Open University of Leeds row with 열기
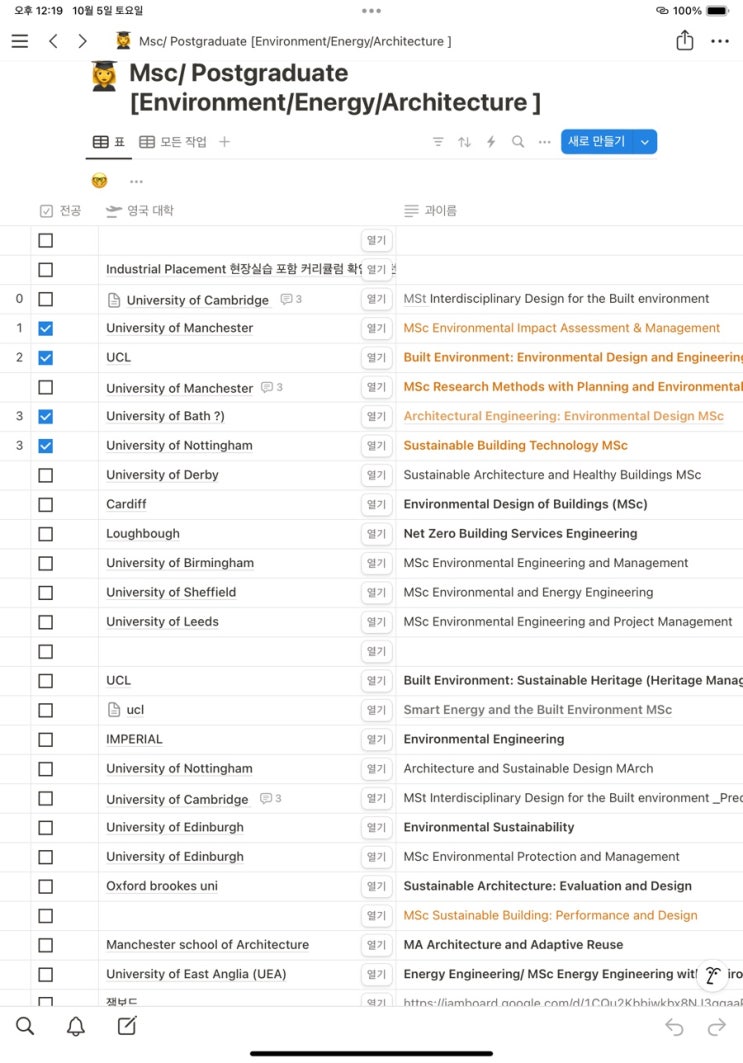The image size is (743, 1063). click(376, 622)
